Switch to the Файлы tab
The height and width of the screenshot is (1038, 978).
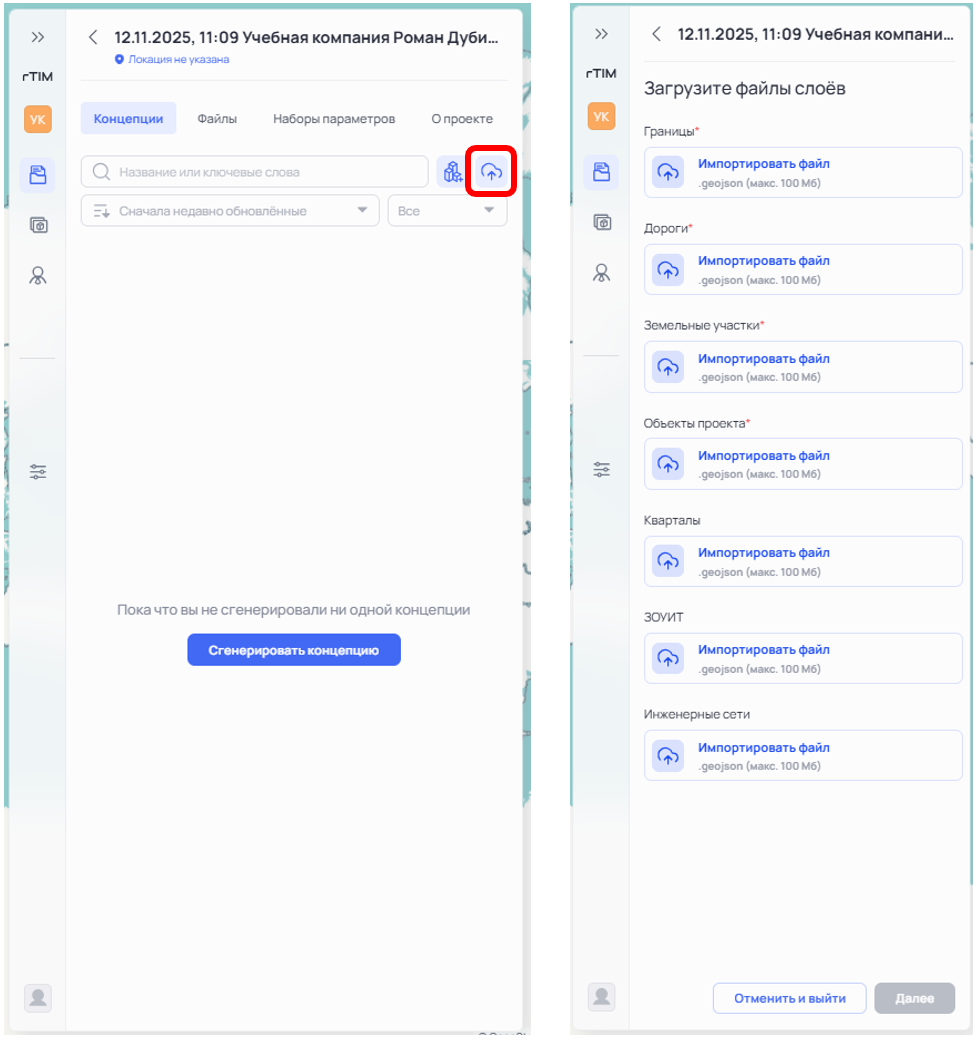click(217, 118)
